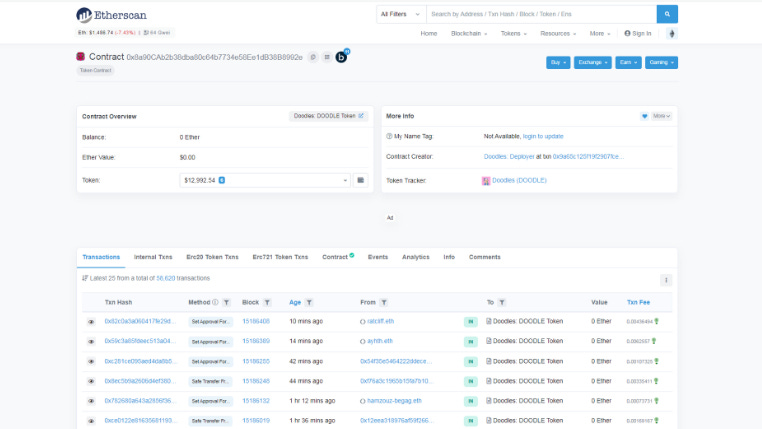
Task: Open the Comments tab
Action: tap(485, 257)
